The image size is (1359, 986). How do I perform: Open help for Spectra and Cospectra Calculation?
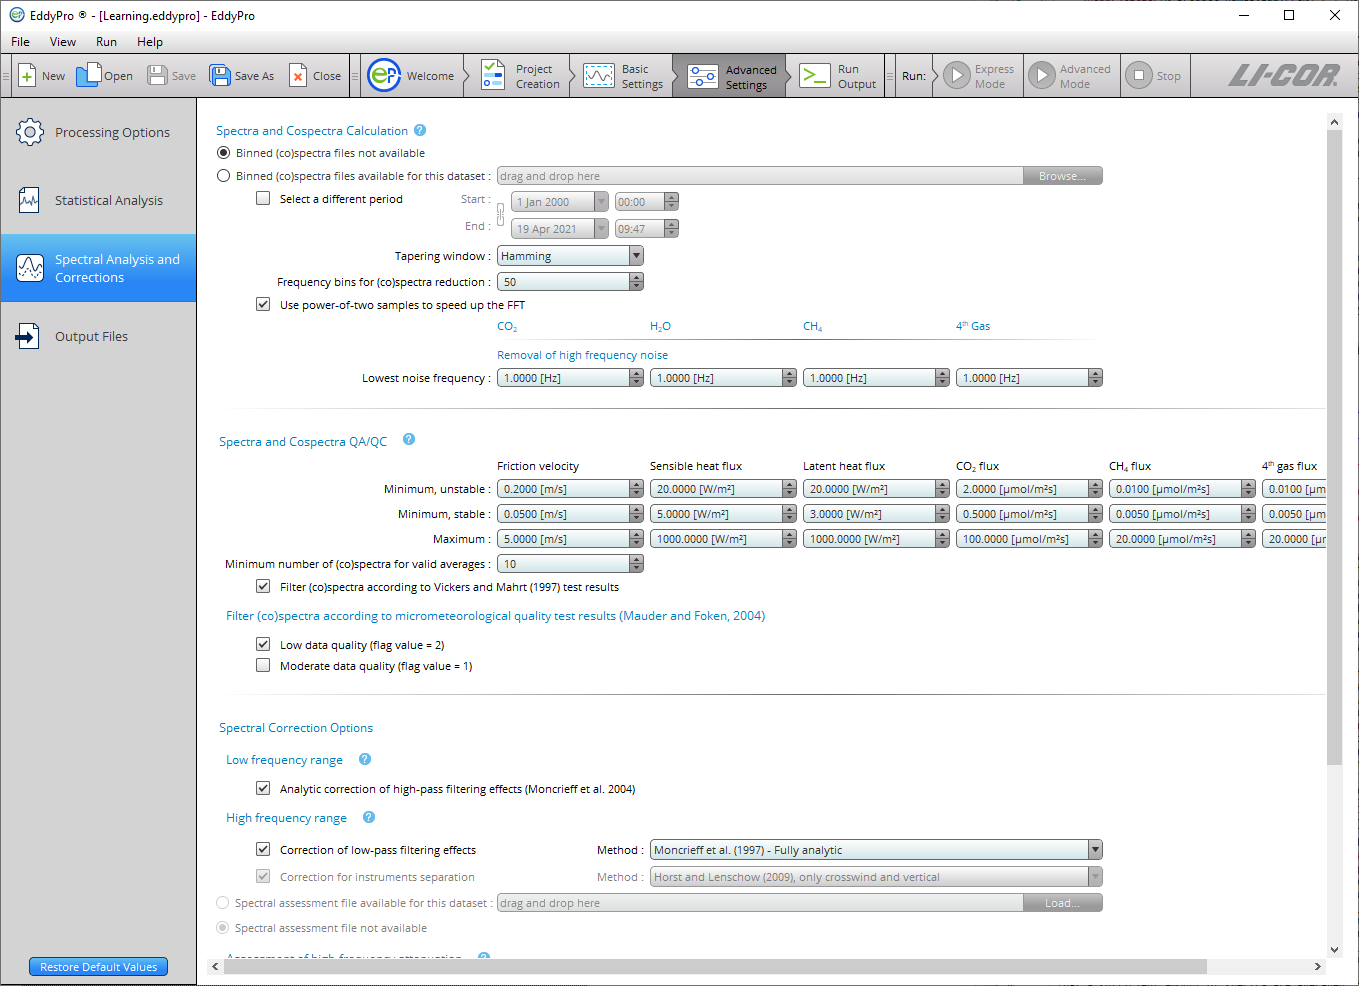420,130
